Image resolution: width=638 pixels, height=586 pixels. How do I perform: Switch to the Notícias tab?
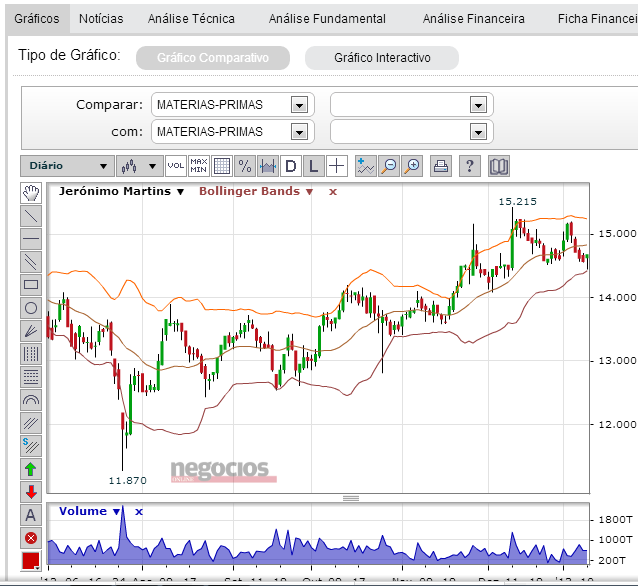coord(101,18)
